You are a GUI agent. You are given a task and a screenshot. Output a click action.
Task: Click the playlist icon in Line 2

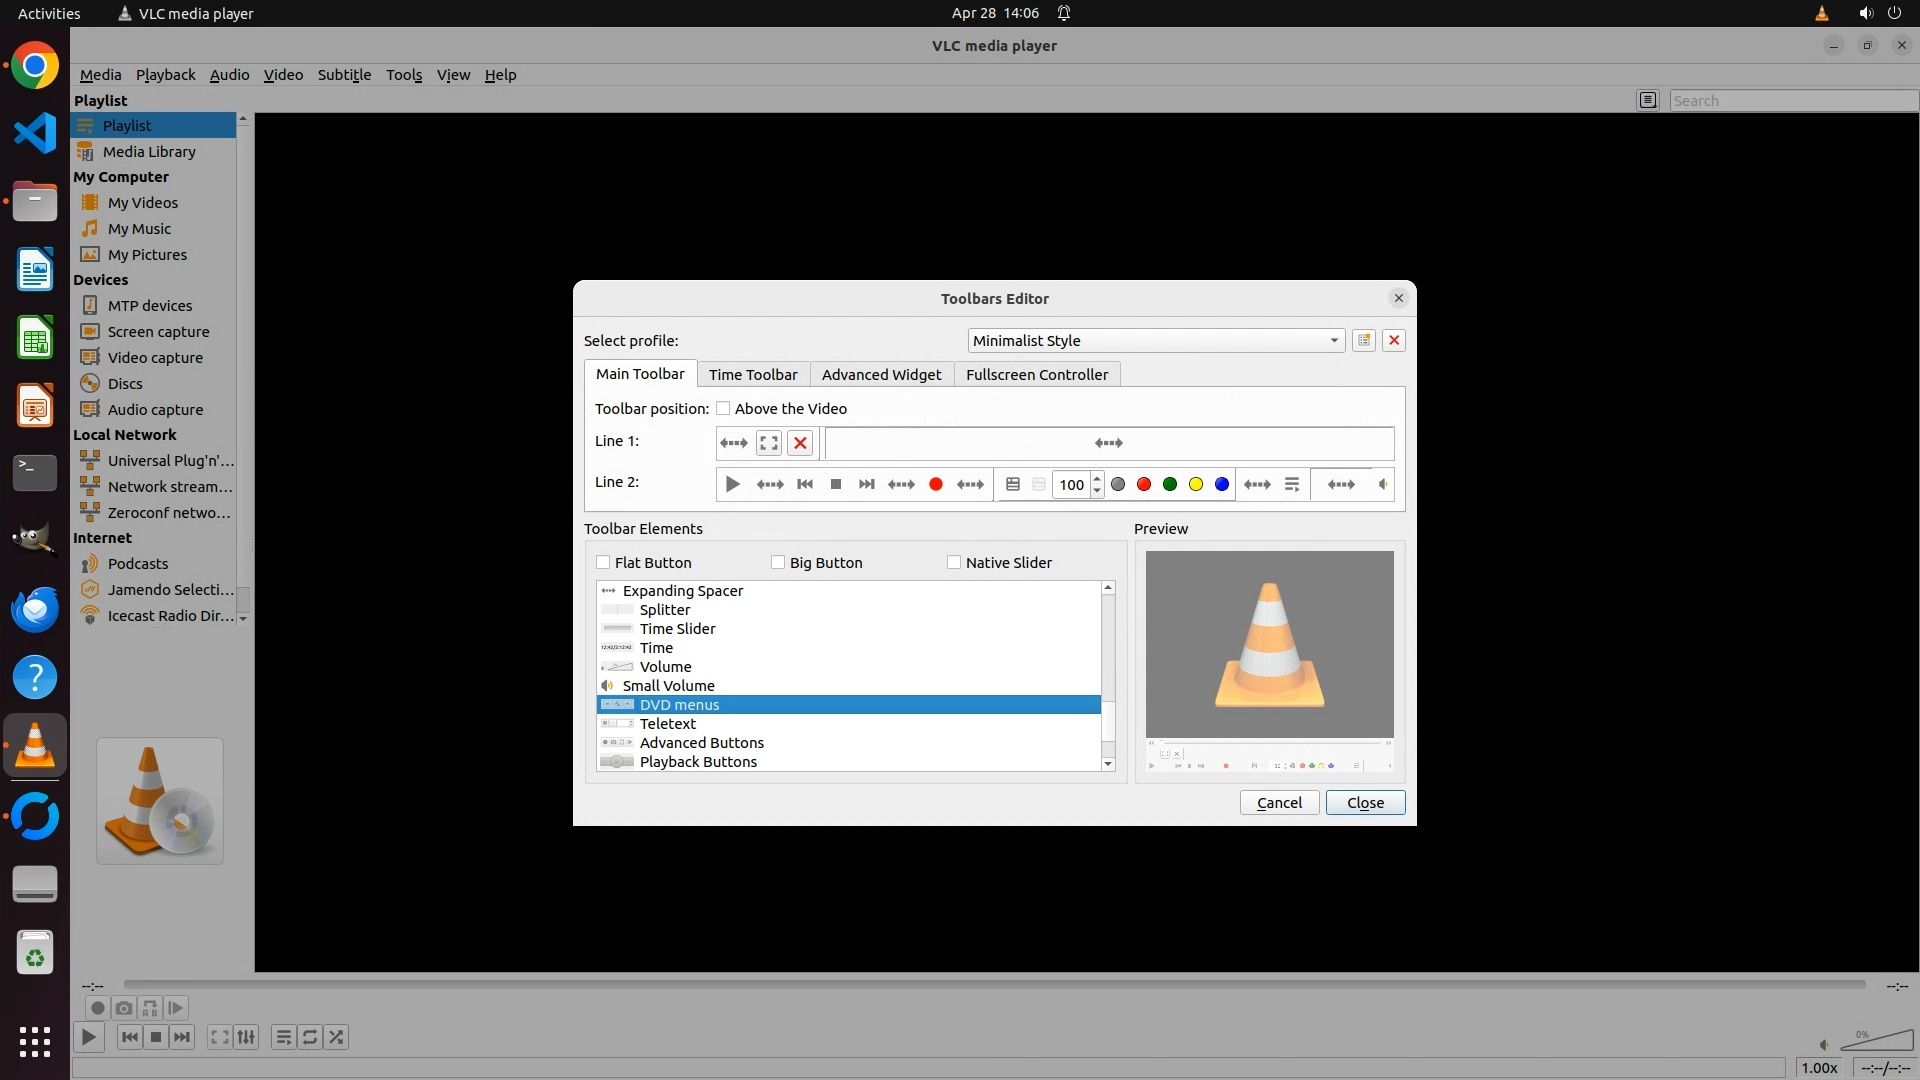[x=1292, y=484]
